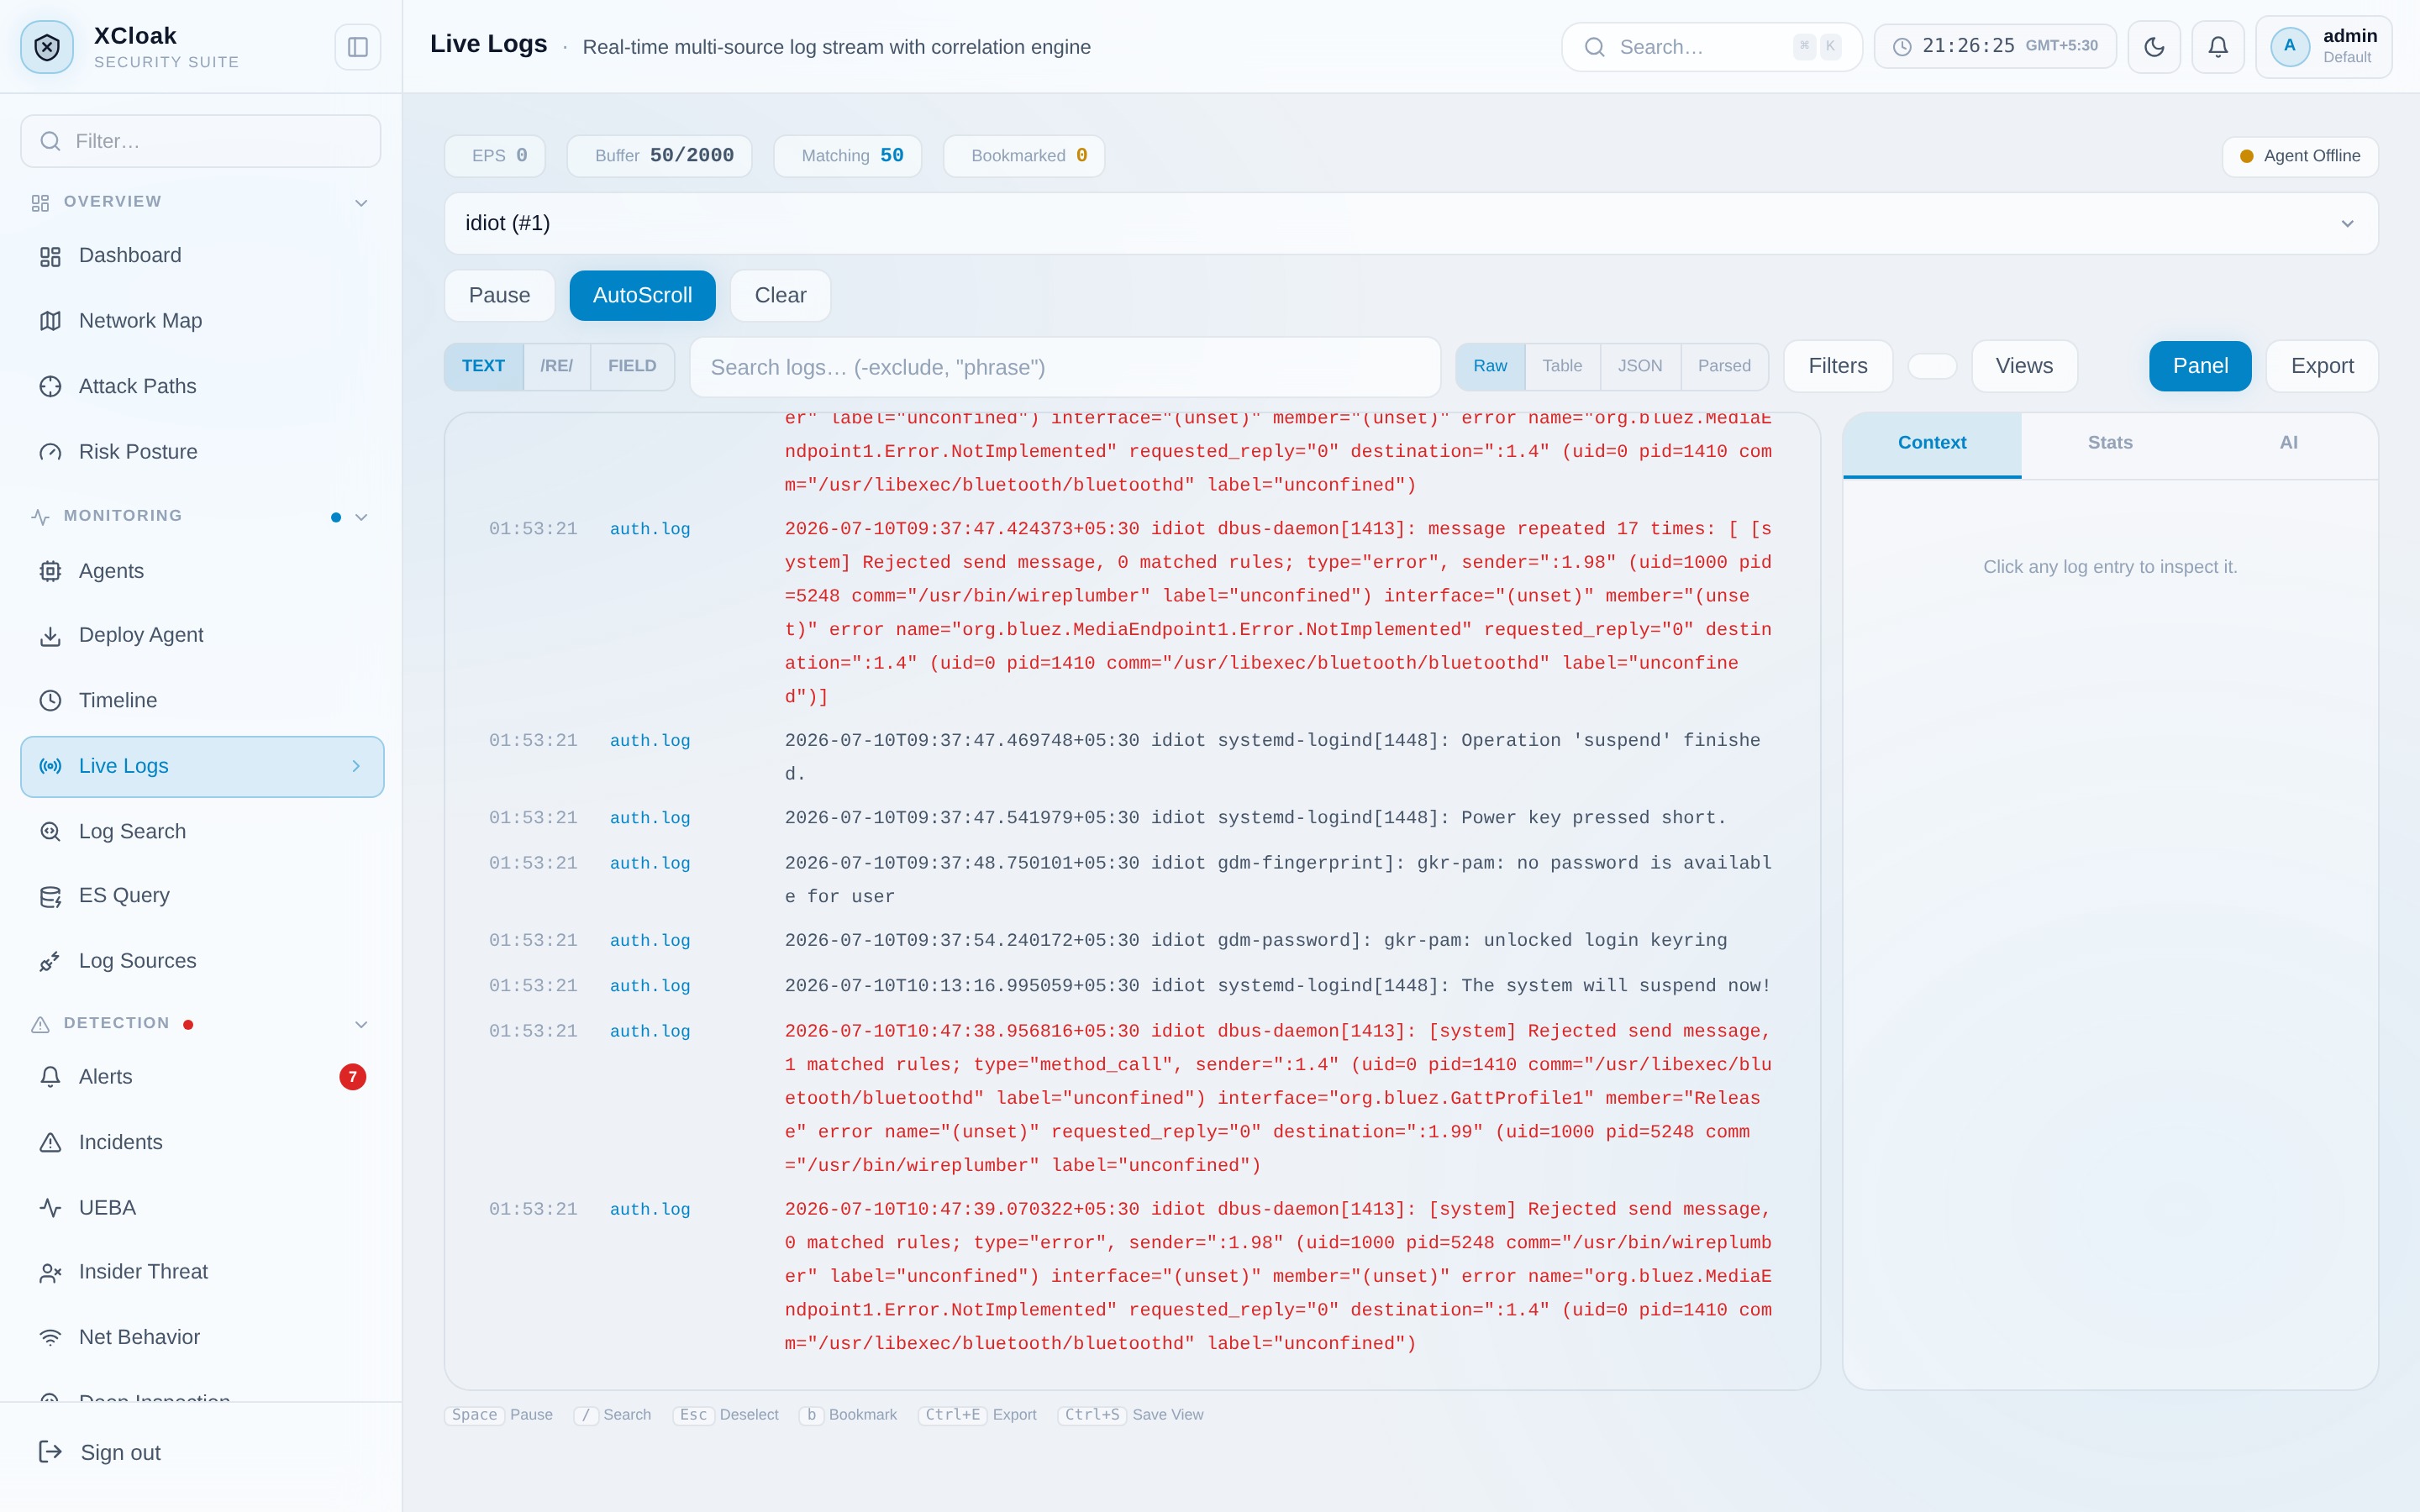Image resolution: width=2420 pixels, height=1512 pixels.
Task: Click the Matching 50 counter
Action: [x=848, y=156]
